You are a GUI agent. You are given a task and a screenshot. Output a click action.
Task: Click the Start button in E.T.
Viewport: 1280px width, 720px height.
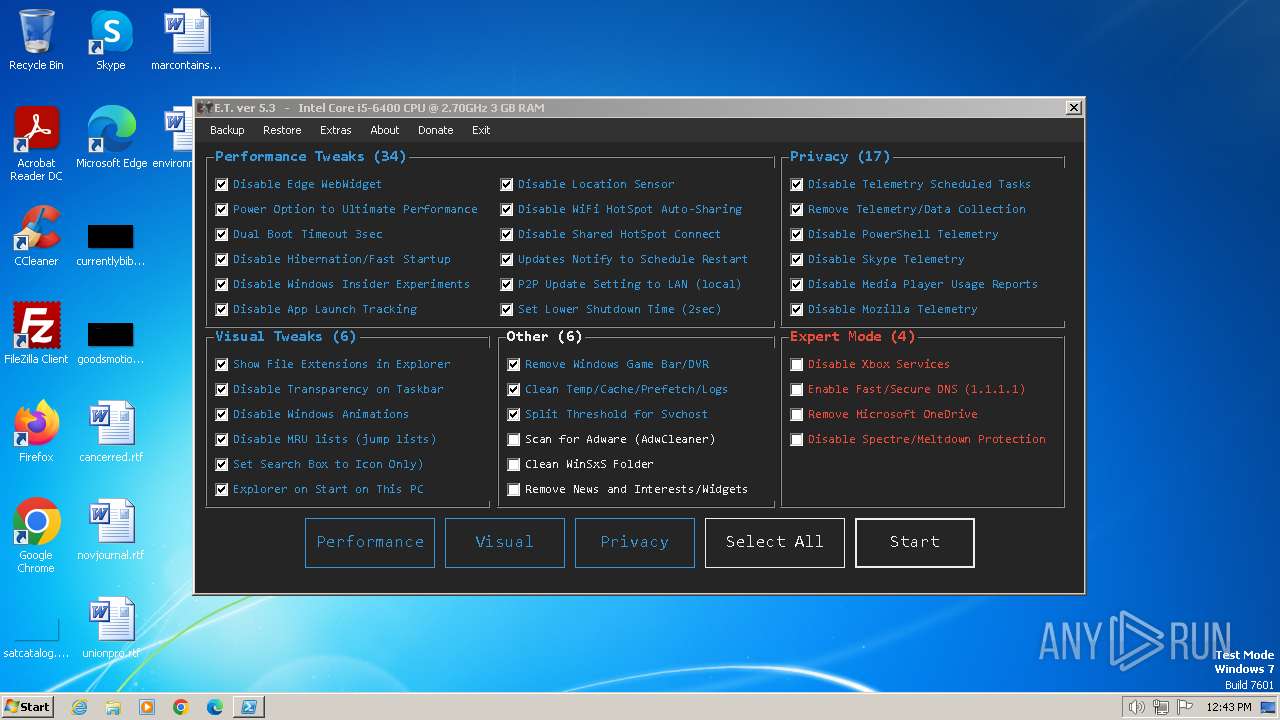tap(915, 542)
